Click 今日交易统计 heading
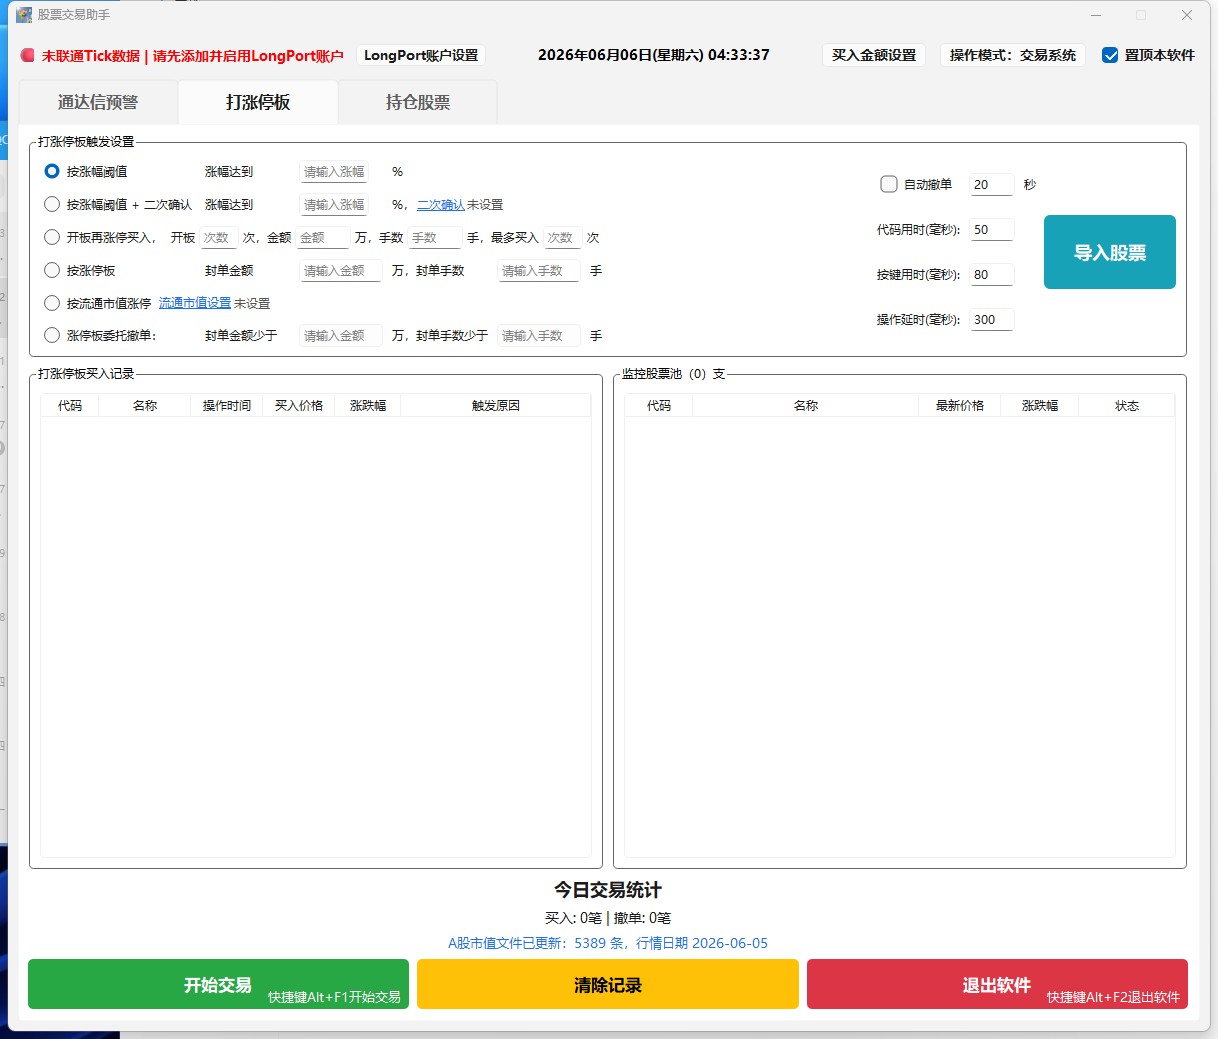Image resolution: width=1218 pixels, height=1039 pixels. coord(608,890)
